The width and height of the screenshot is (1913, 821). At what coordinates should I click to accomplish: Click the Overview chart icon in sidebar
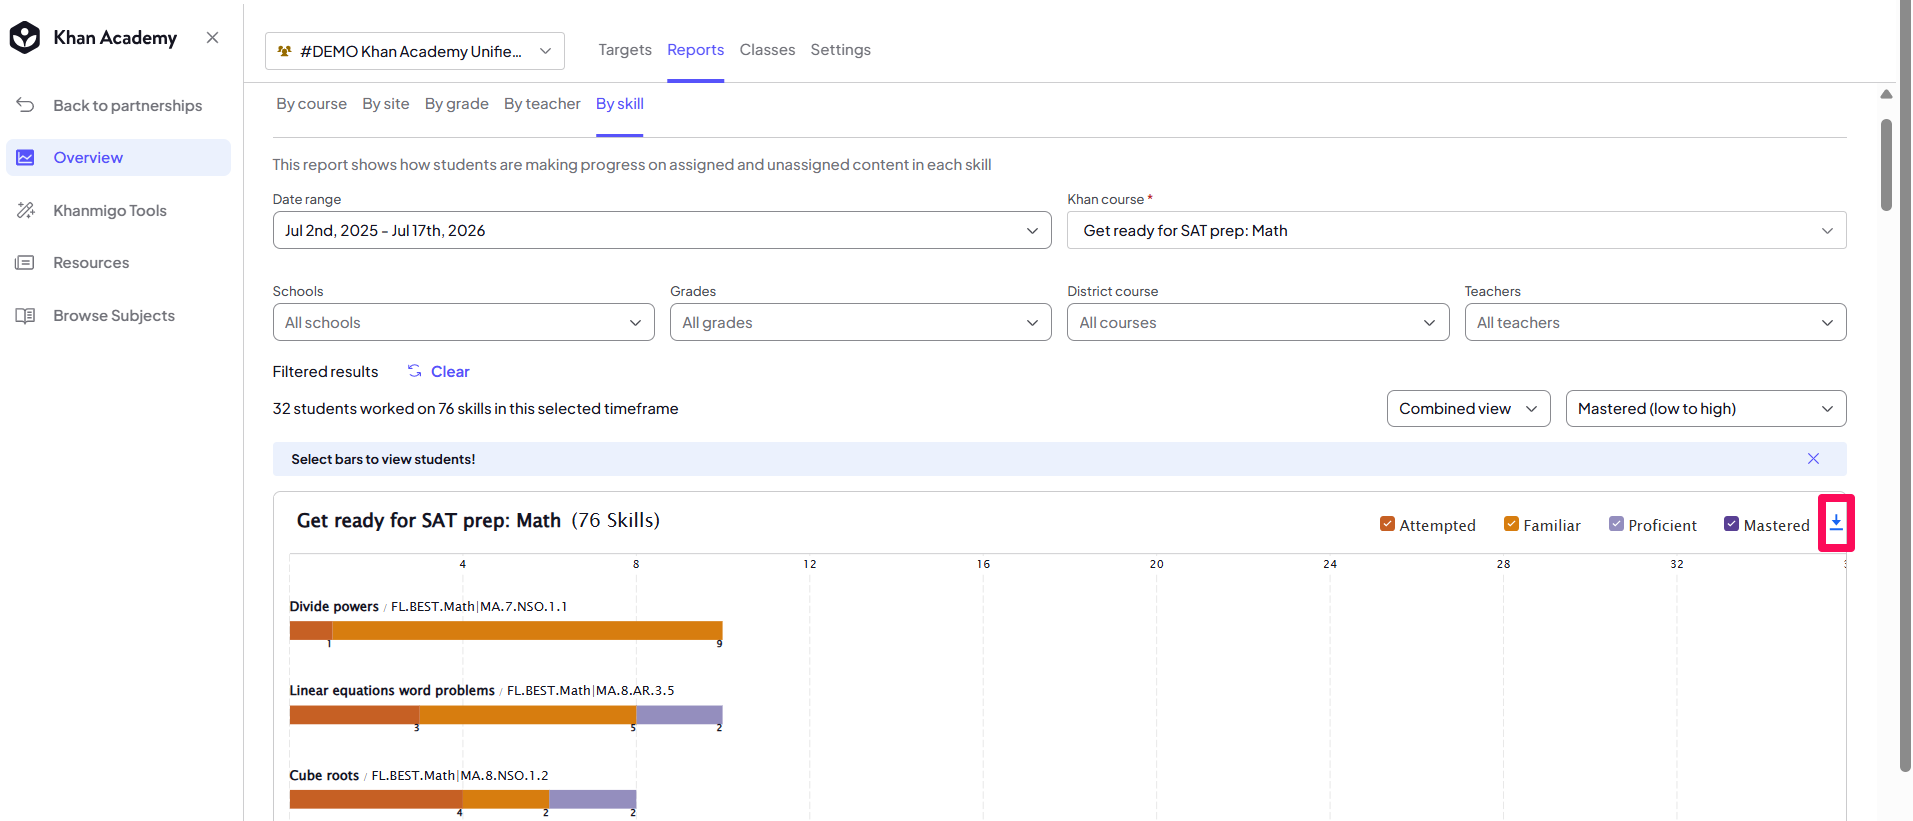click(26, 158)
